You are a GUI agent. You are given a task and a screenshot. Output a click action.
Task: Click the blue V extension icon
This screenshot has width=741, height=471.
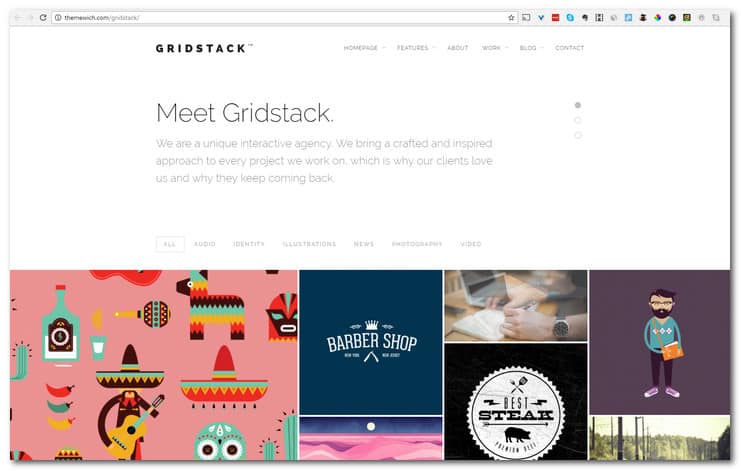(541, 17)
